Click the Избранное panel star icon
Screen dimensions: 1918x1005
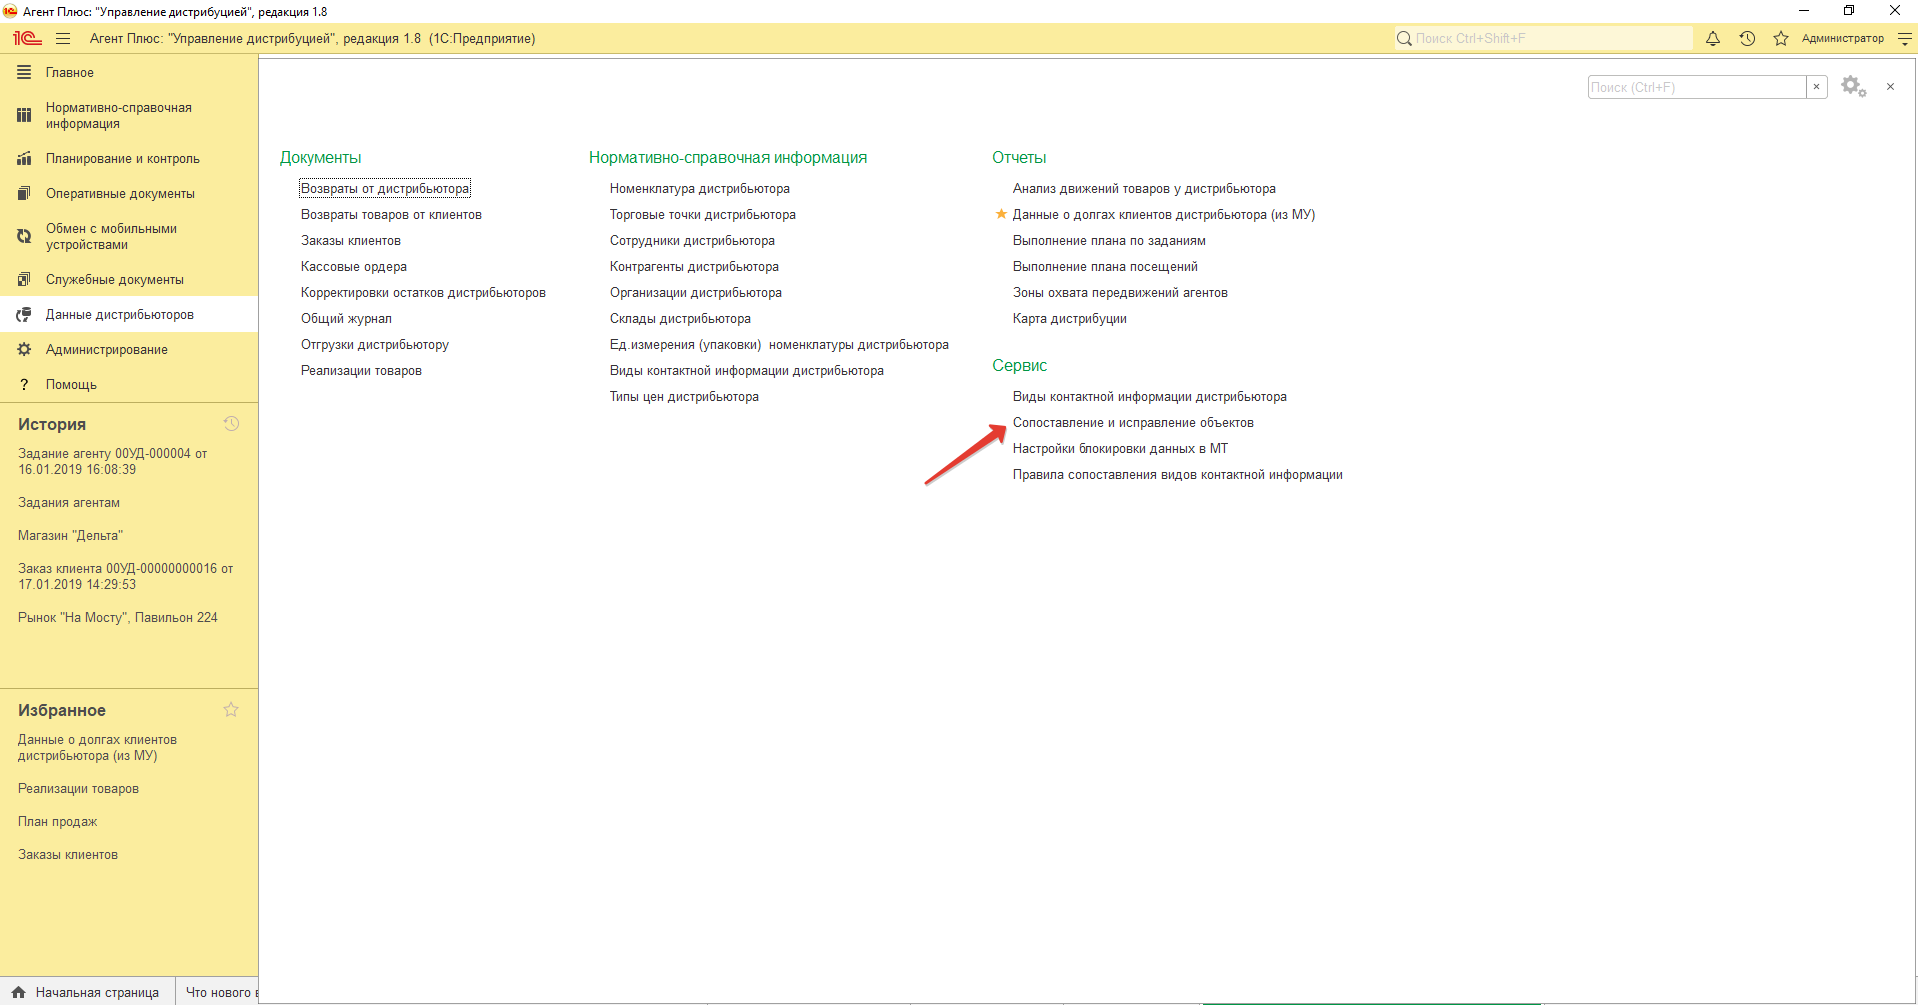(231, 710)
